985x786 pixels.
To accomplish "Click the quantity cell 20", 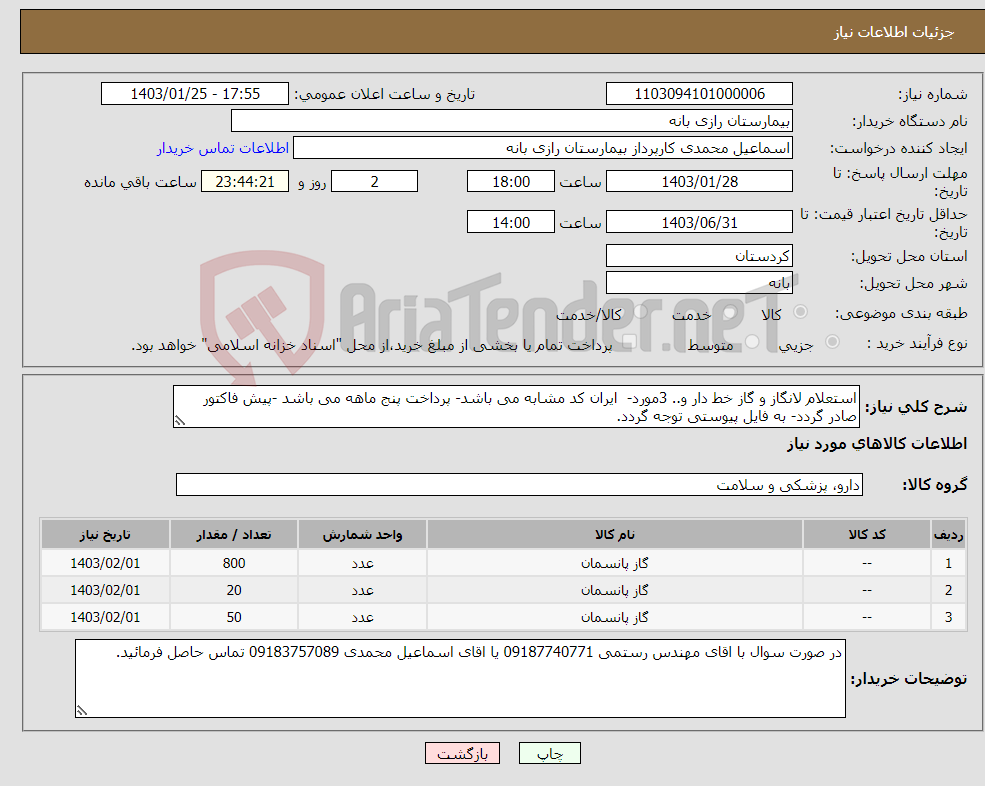I will pos(234,590).
